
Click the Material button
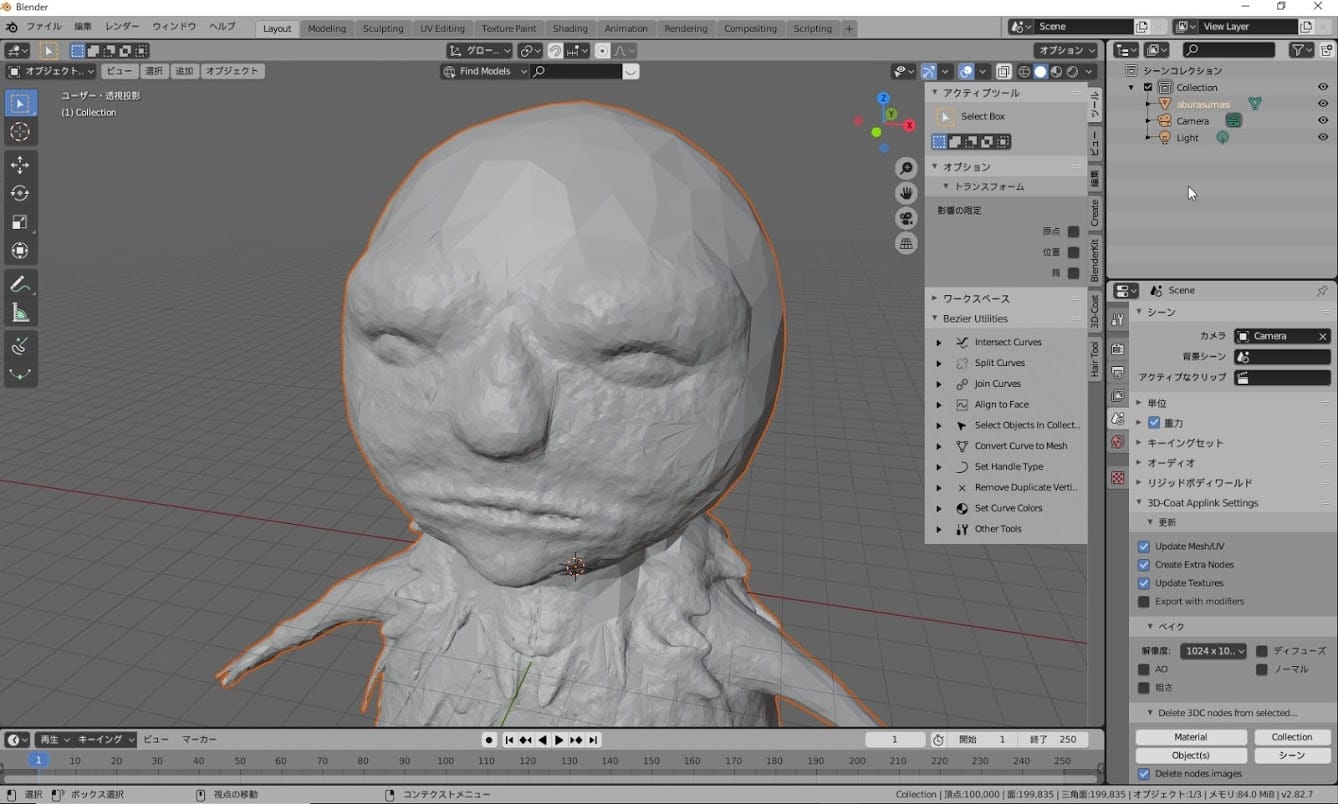click(1190, 737)
